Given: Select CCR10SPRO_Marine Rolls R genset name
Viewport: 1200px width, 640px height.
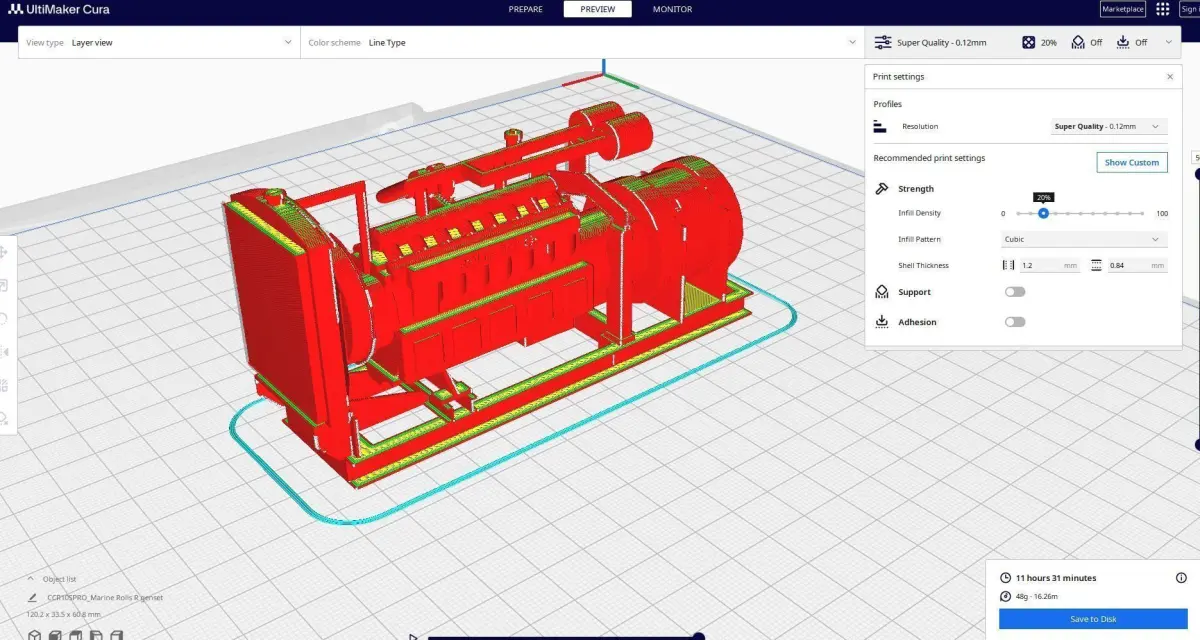Looking at the screenshot, I should (105, 597).
